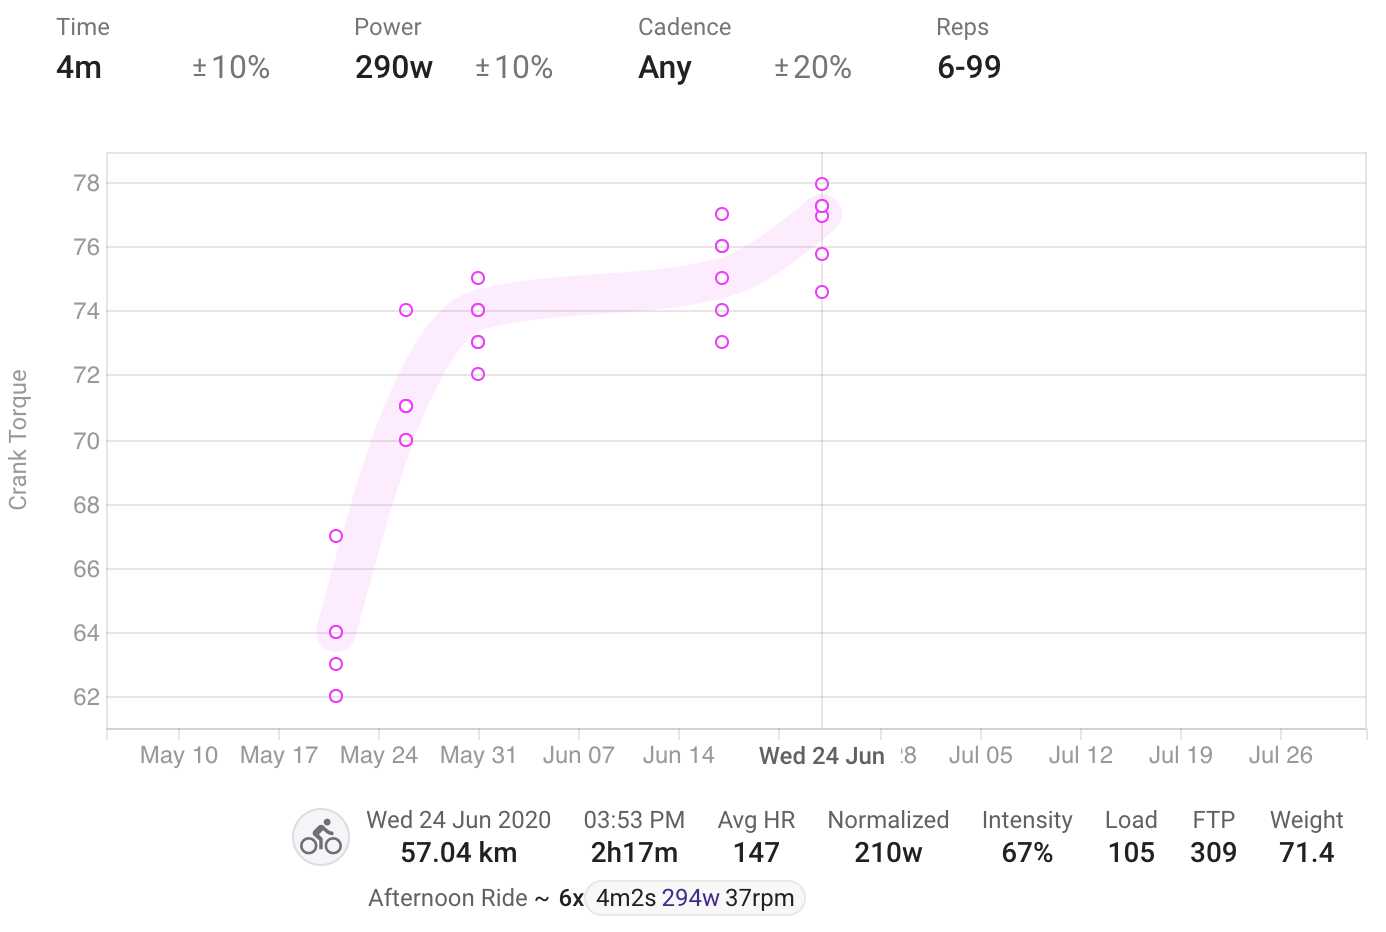
Task: Open the Power ±10% tolerance selector
Action: [514, 68]
